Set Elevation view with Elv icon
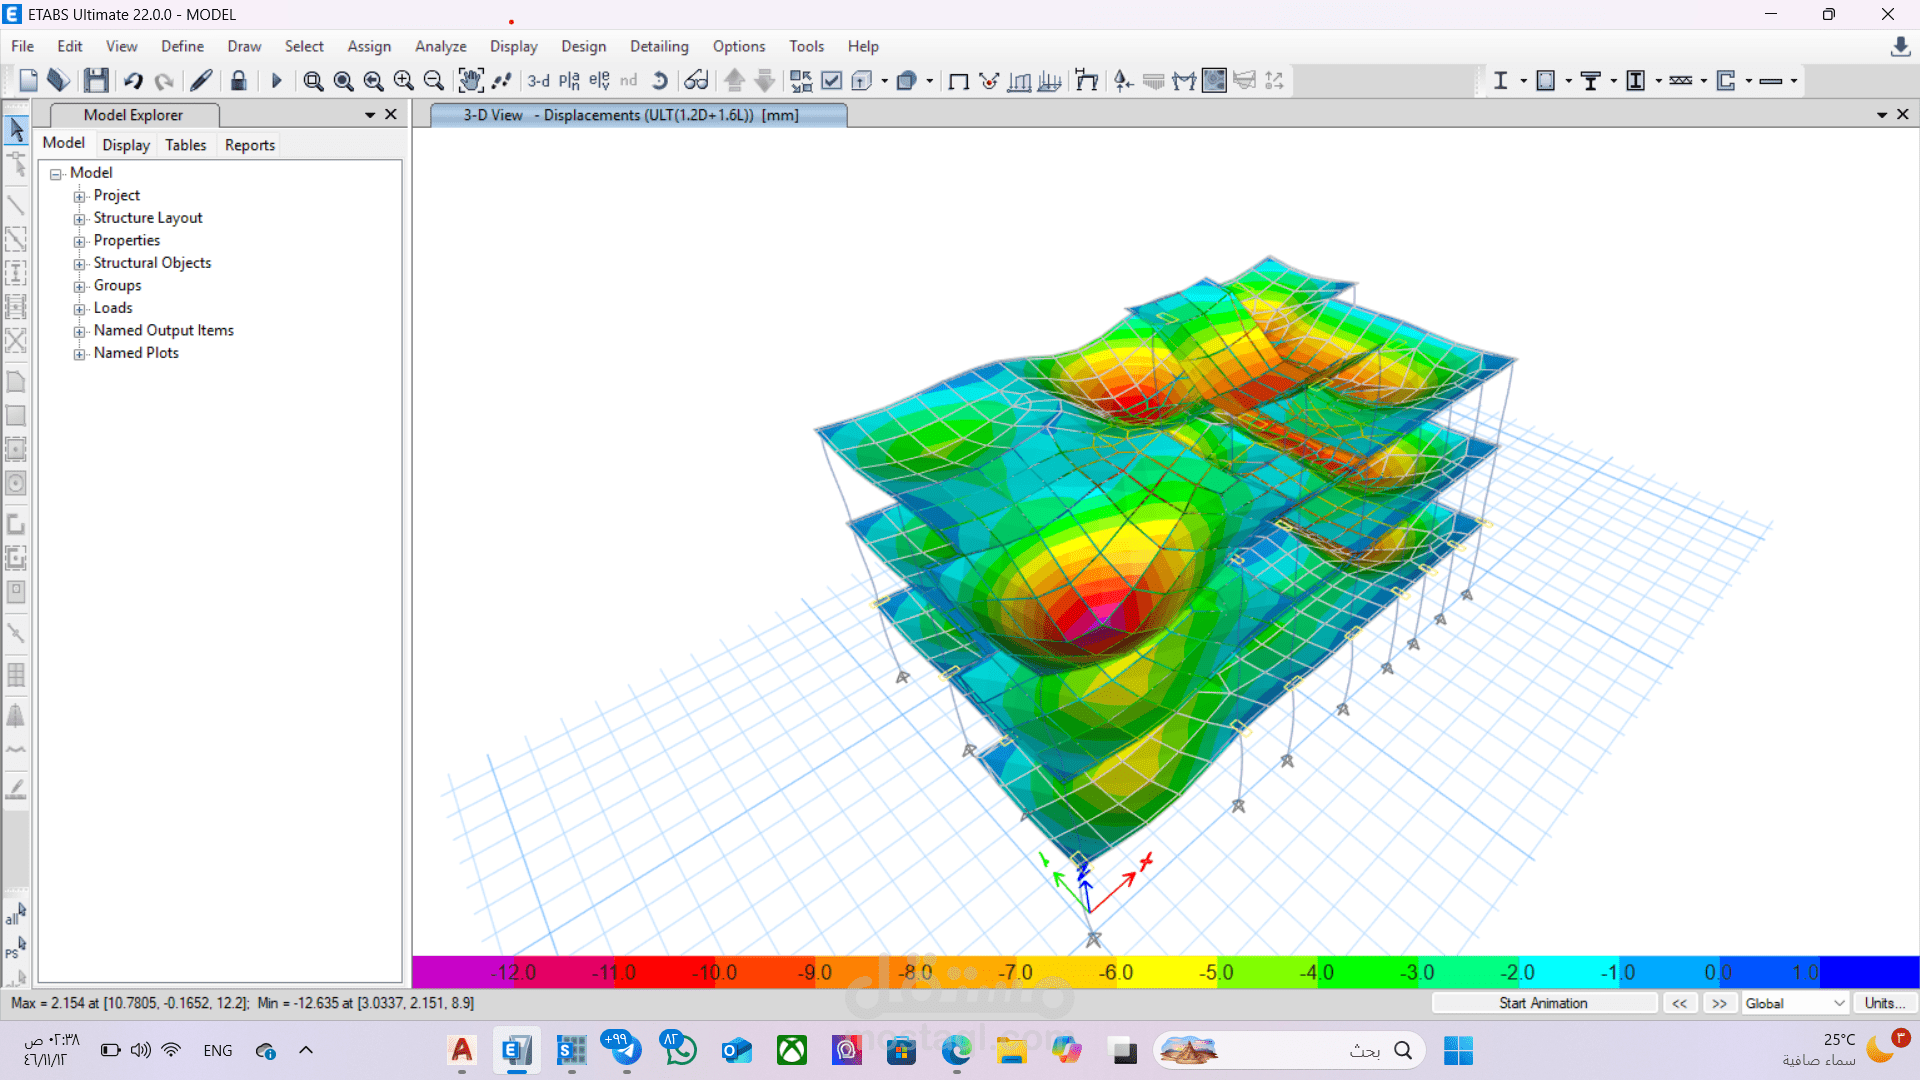The image size is (1920, 1080). (x=599, y=81)
